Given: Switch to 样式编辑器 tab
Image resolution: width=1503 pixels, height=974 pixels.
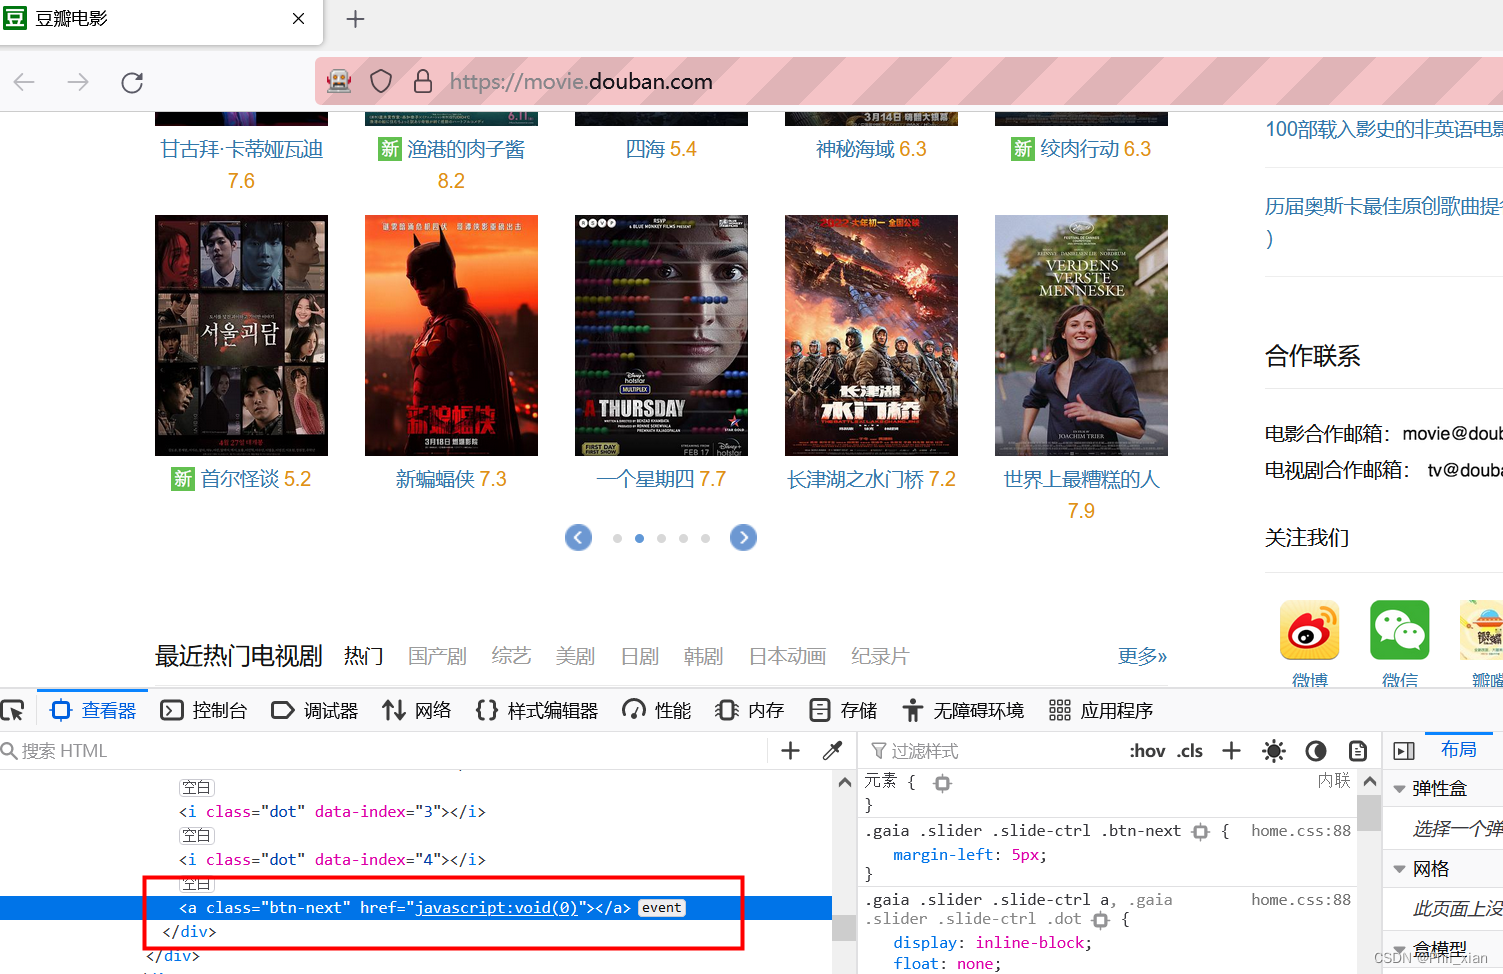Looking at the screenshot, I should pyautogui.click(x=537, y=710).
